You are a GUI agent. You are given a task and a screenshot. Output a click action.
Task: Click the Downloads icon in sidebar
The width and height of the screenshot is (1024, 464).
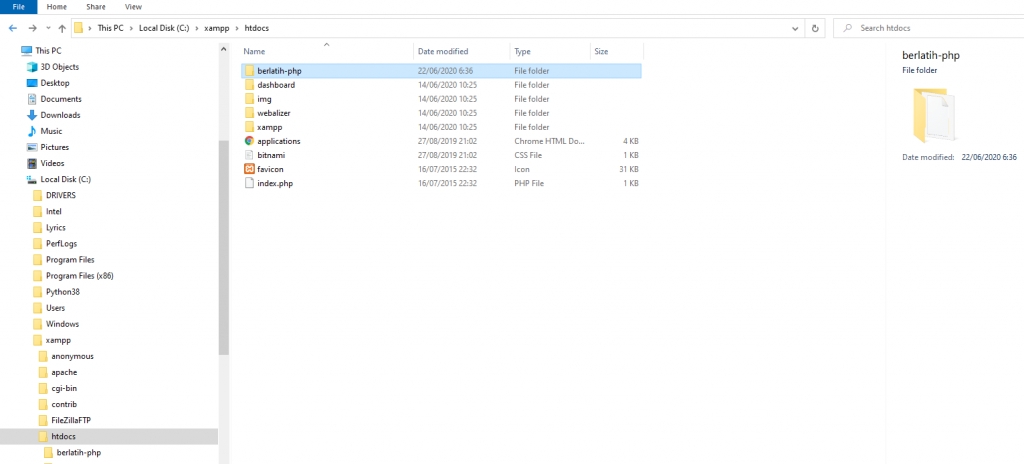pos(32,115)
